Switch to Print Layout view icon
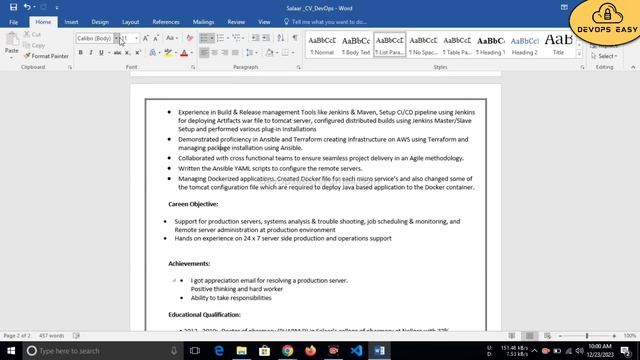Viewport: 640px width, 360px height. click(529, 336)
